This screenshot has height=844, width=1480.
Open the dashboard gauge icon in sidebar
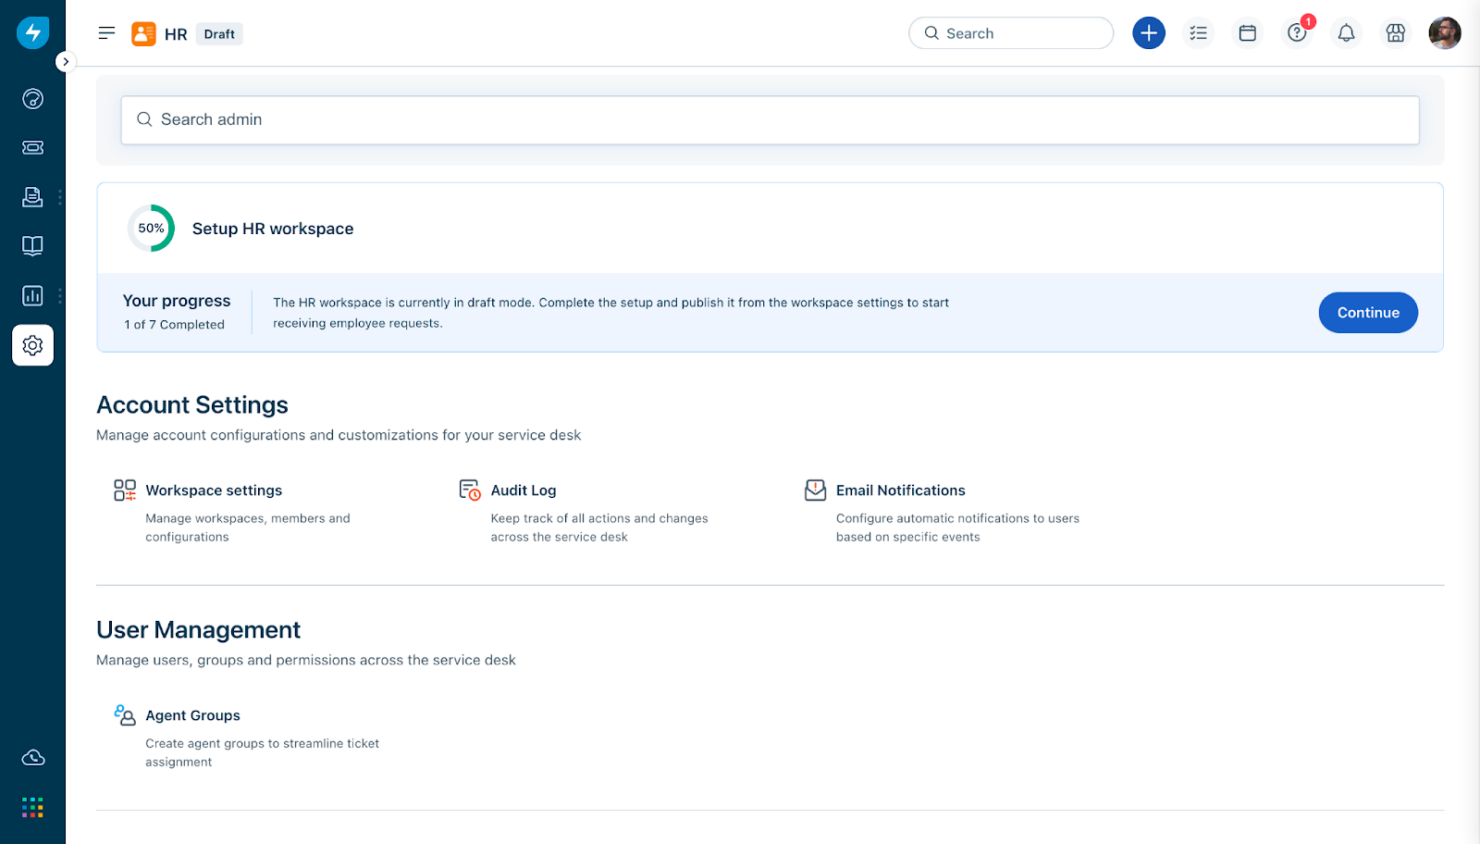[x=33, y=97]
